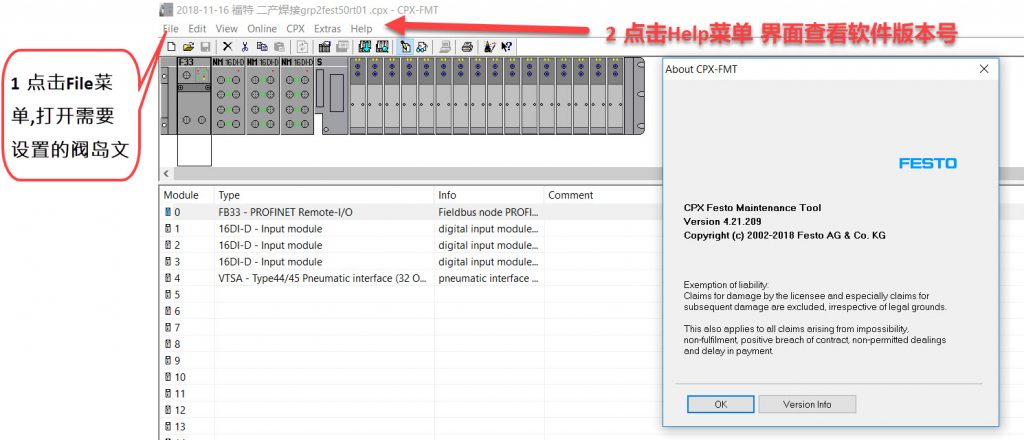Click the greyed refresh arrows toolbar icon
Viewport: 1024px width, 440px height.
pyautogui.click(x=302, y=46)
